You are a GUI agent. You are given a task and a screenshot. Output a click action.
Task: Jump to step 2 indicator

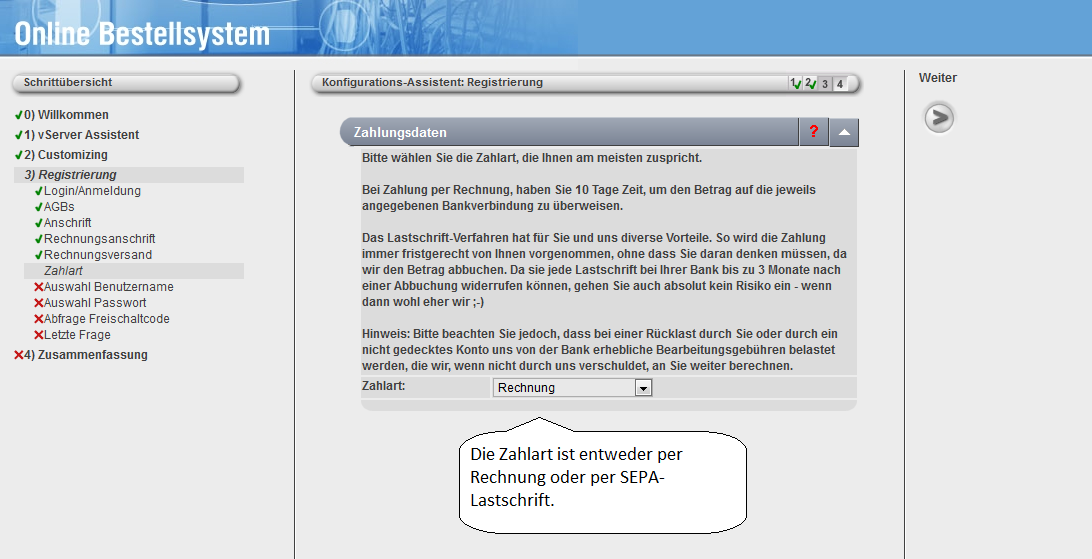click(810, 83)
